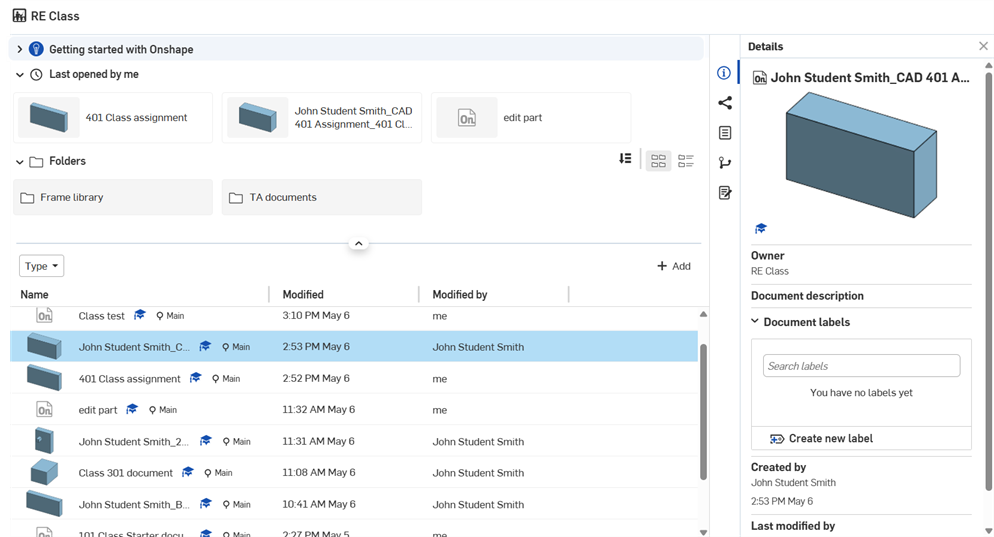994x537 pixels.
Task: Click the Last opened clock icon
Action: 37,74
